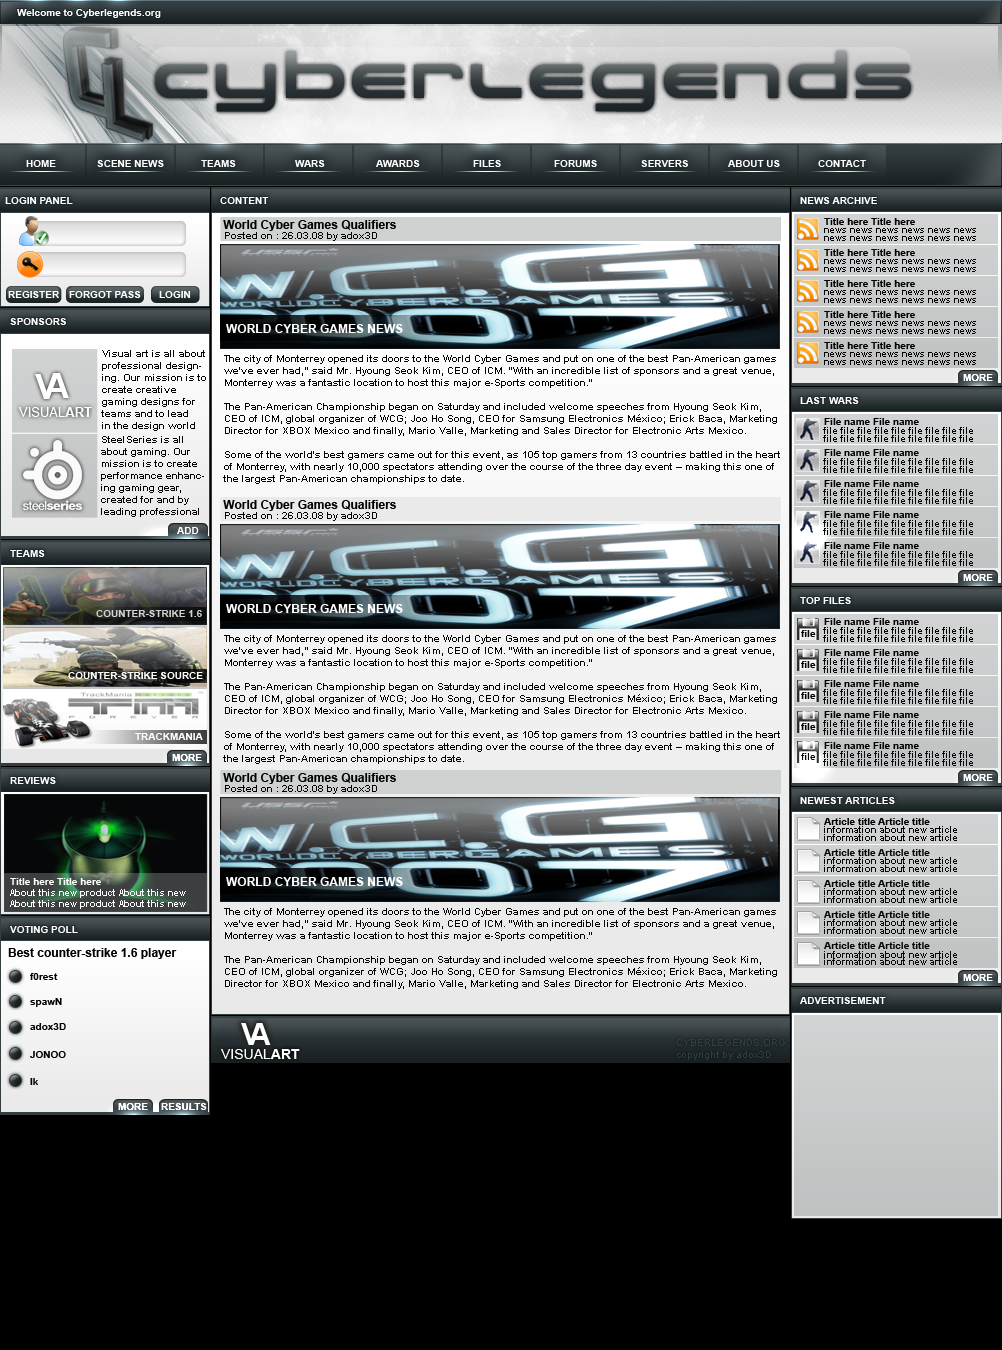The height and width of the screenshot is (1350, 1002).
Task: Click the third RSS icon in News Archive
Action: [x=807, y=291]
